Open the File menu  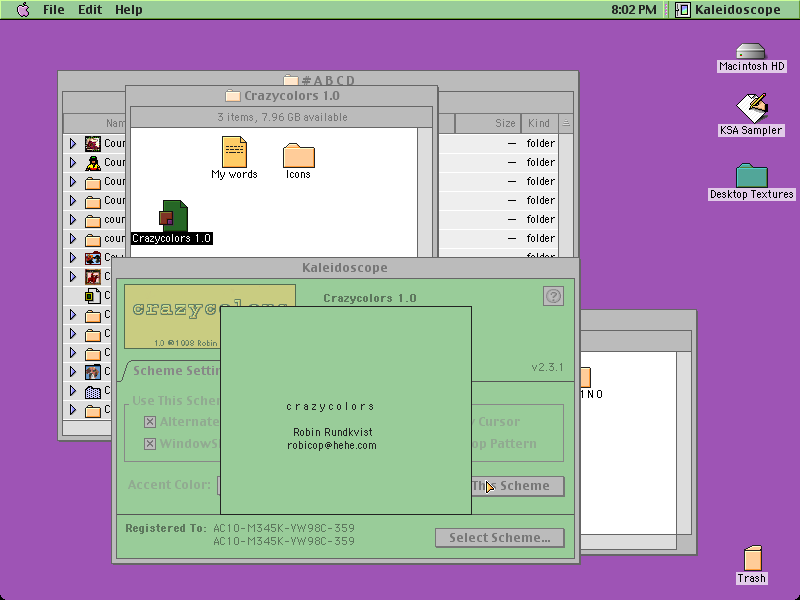point(54,10)
